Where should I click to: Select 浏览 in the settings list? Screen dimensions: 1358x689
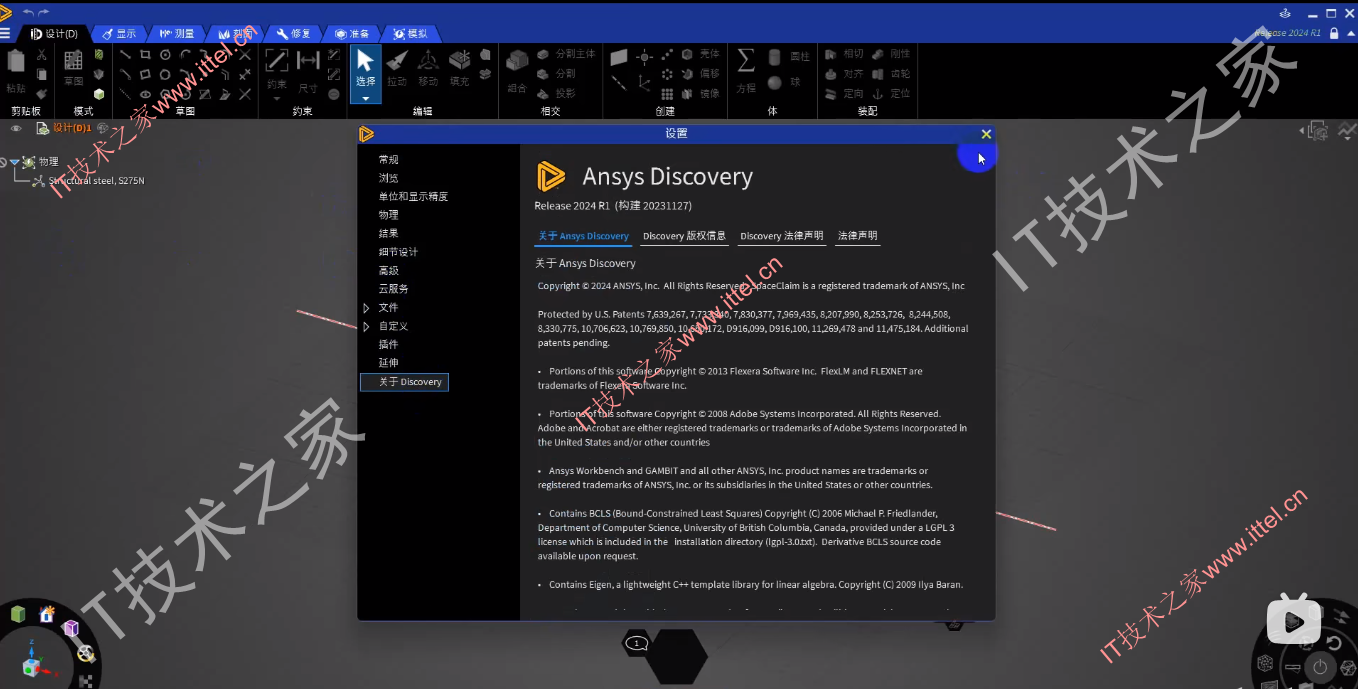pos(388,178)
